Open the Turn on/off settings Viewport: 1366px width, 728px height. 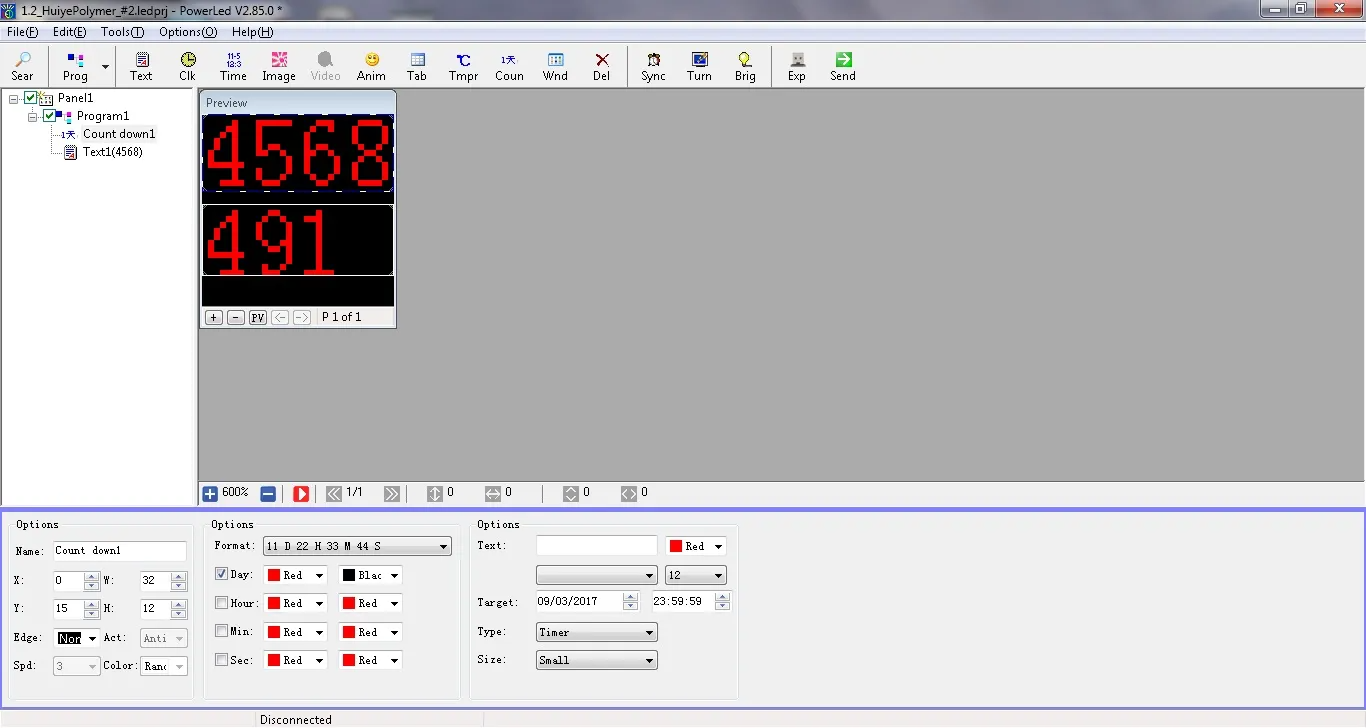click(699, 66)
